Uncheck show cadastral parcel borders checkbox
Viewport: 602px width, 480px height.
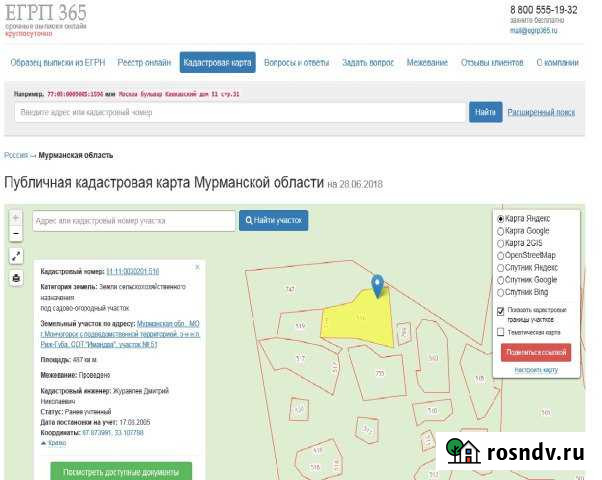click(x=500, y=311)
